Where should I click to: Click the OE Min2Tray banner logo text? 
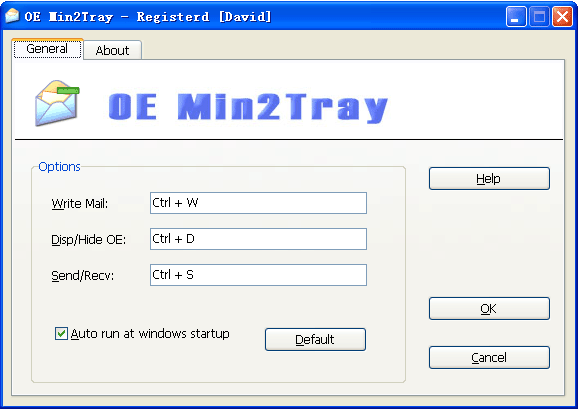[x=248, y=107]
